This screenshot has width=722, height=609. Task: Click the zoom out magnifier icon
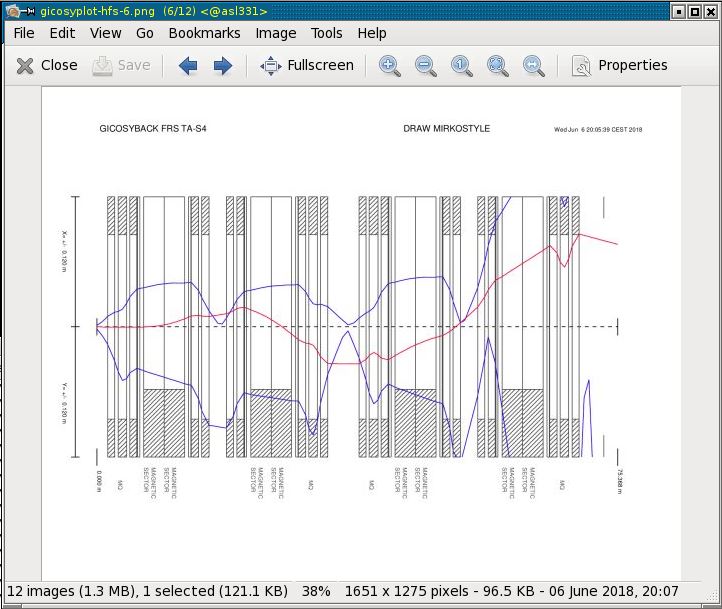click(426, 66)
